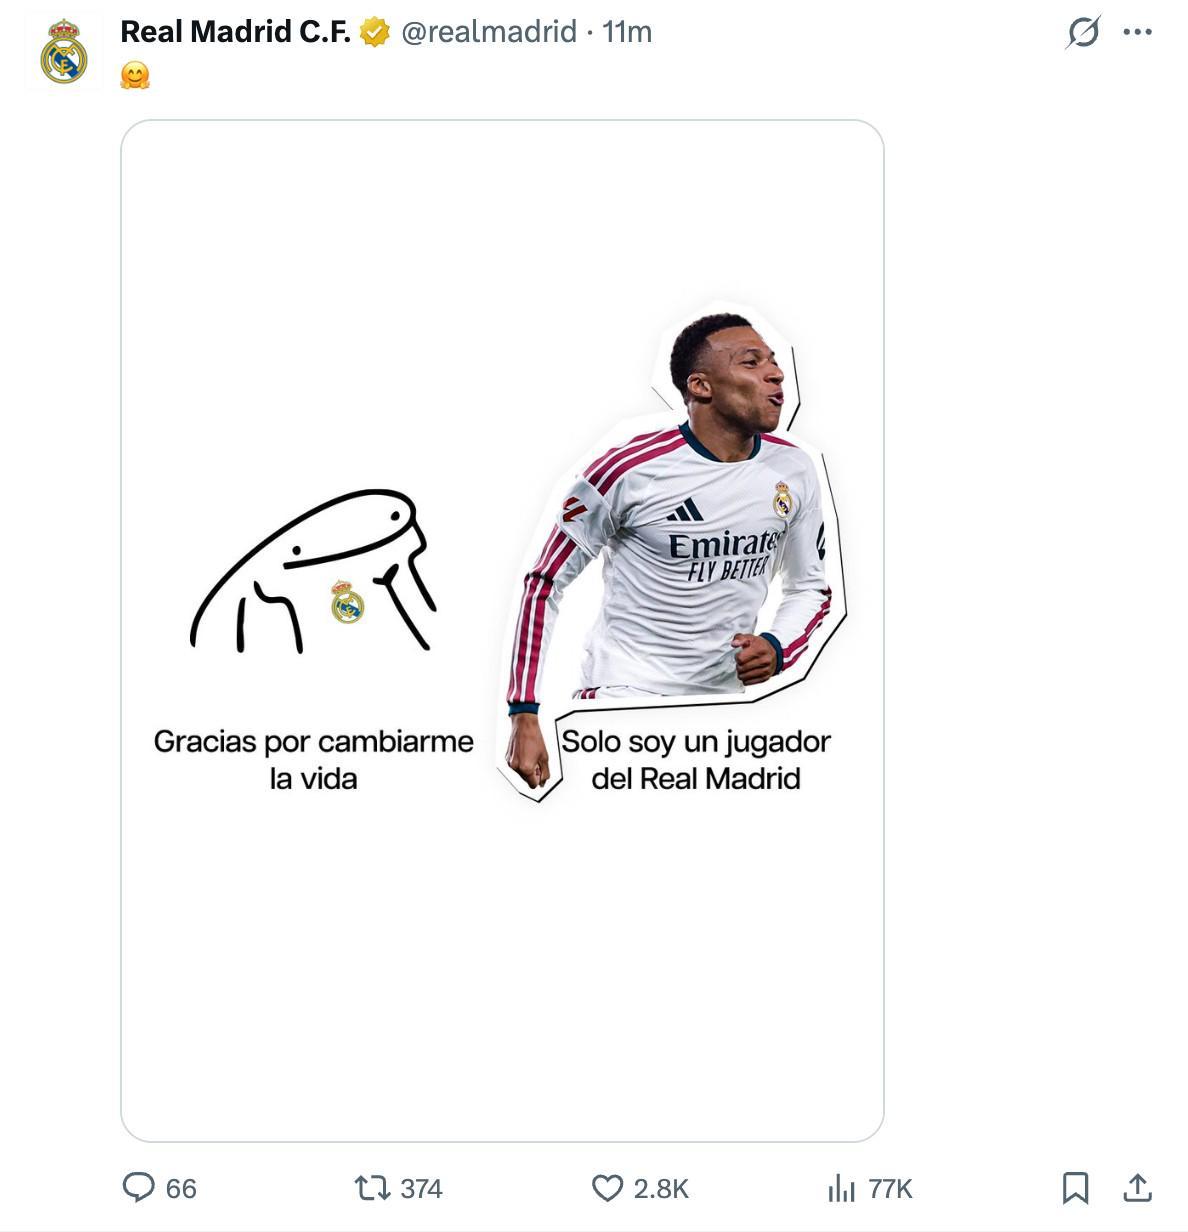Open the image on the Flork doodle drawing
Image resolution: width=1188 pixels, height=1232 pixels.
pyautogui.click(x=314, y=571)
